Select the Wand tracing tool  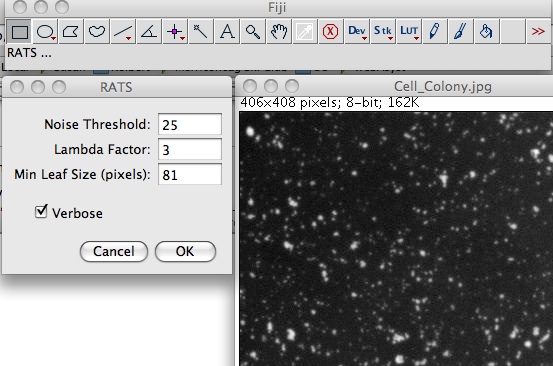pos(201,32)
